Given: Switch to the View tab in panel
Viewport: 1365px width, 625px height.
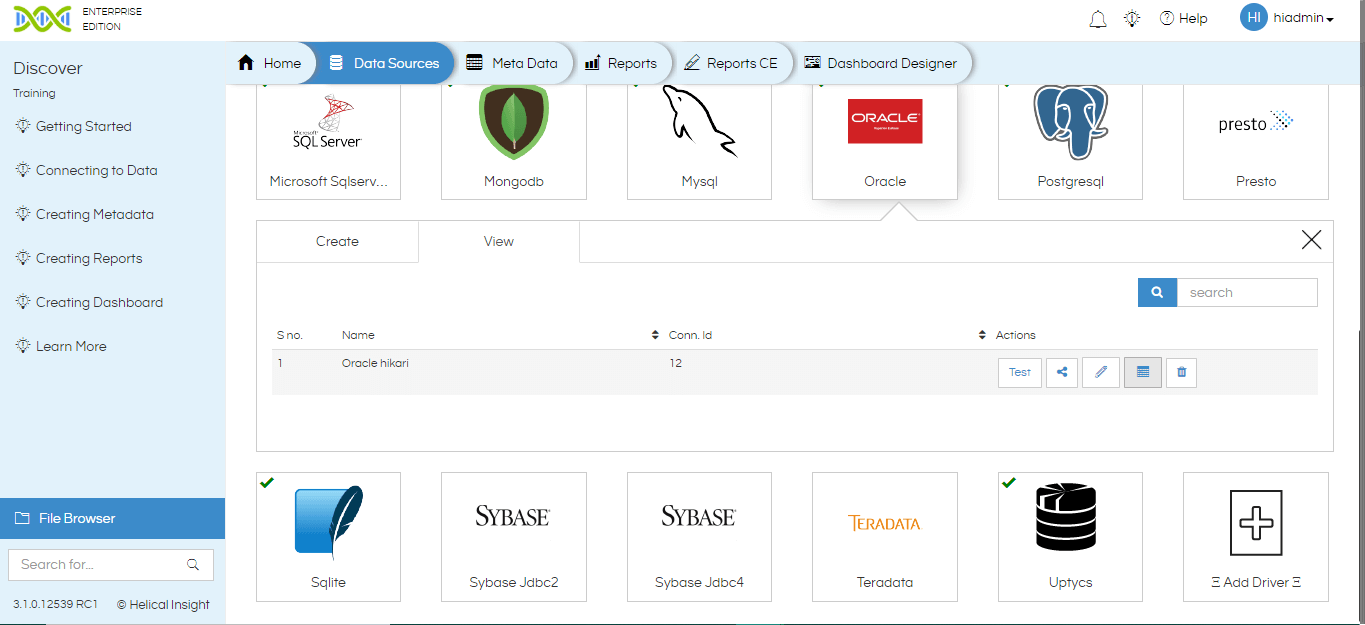Looking at the screenshot, I should tap(499, 241).
